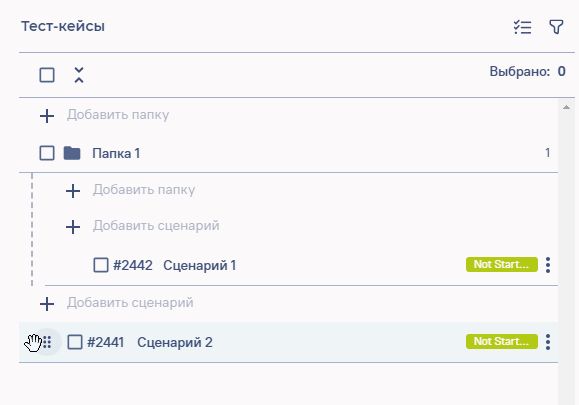Click plus icon for nested Добавить папку
The height and width of the screenshot is (405, 579).
pyautogui.click(x=73, y=191)
